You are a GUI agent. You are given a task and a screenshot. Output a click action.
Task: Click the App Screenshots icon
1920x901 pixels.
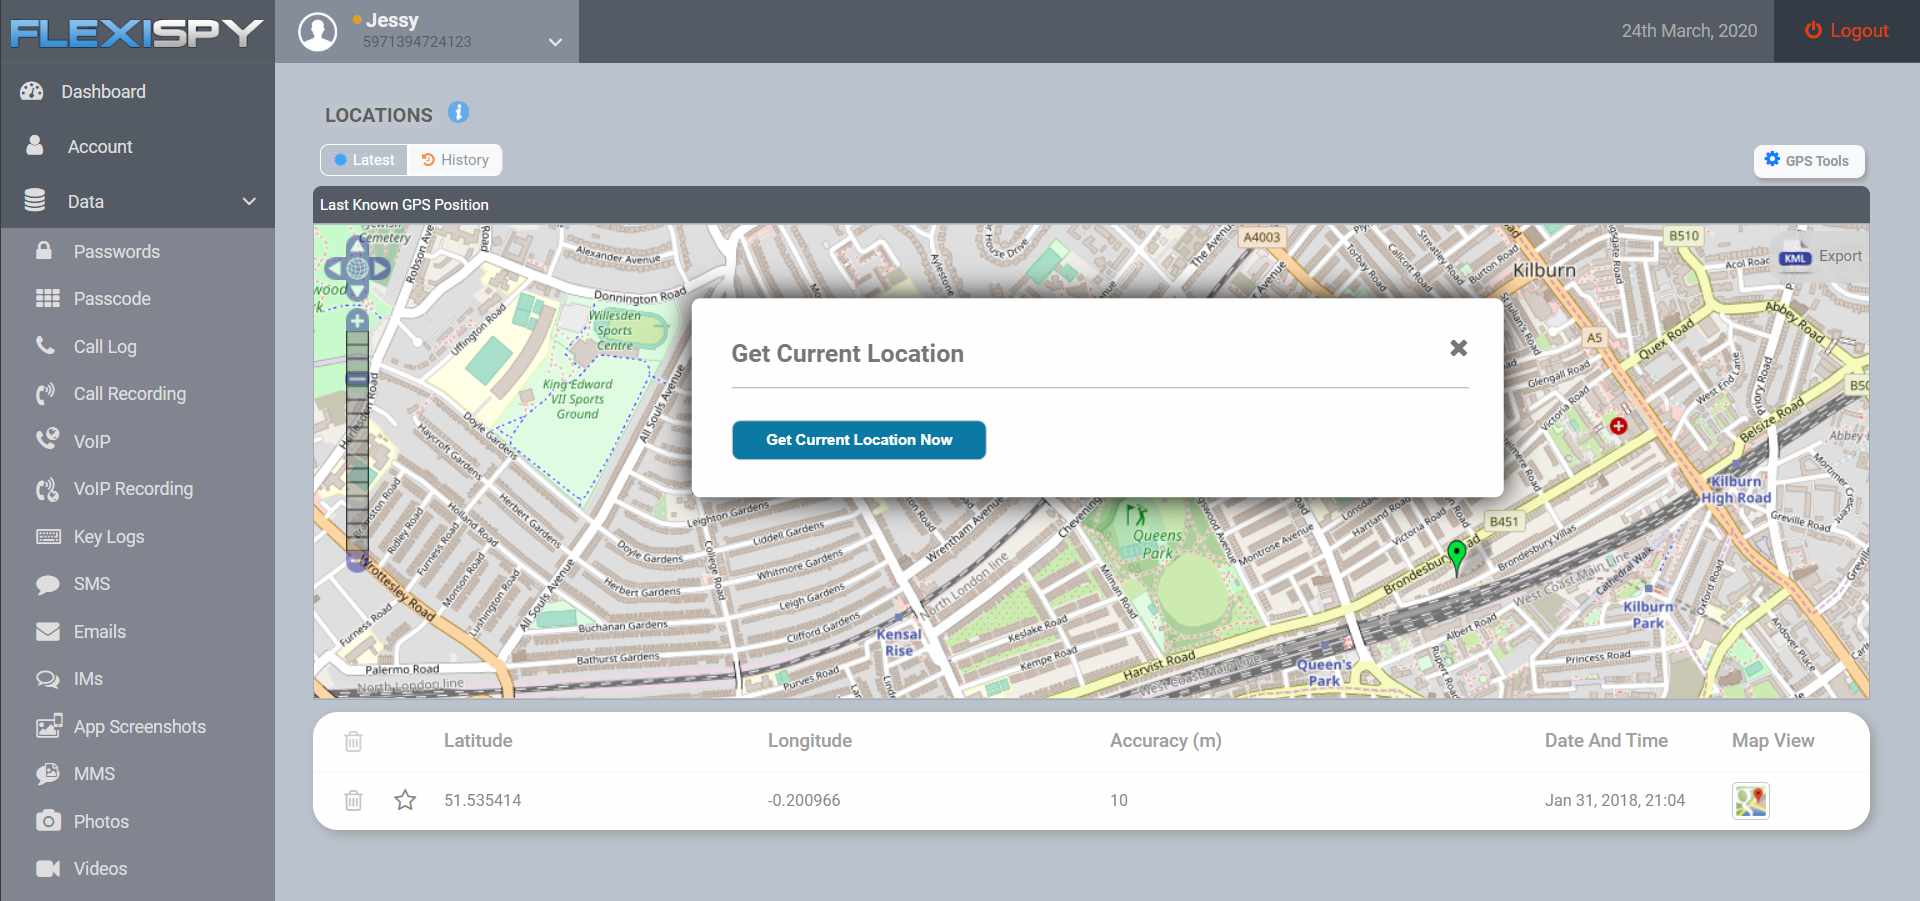tap(48, 727)
